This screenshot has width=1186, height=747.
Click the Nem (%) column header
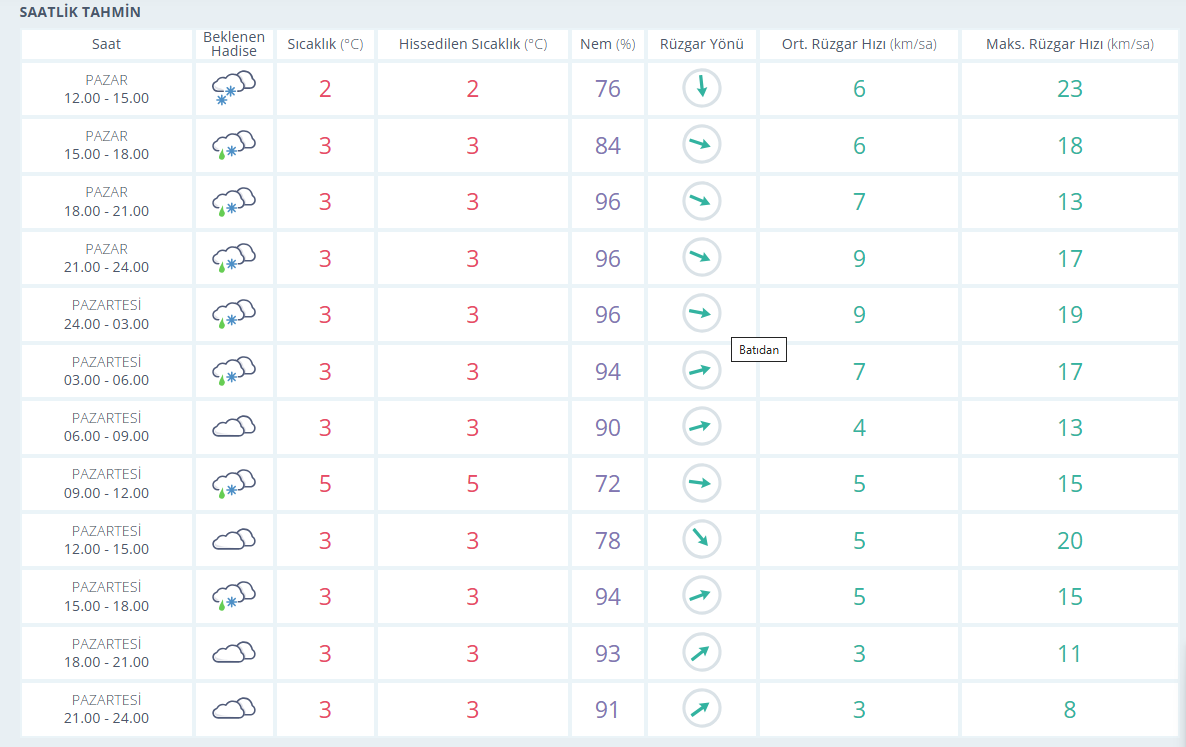607,44
